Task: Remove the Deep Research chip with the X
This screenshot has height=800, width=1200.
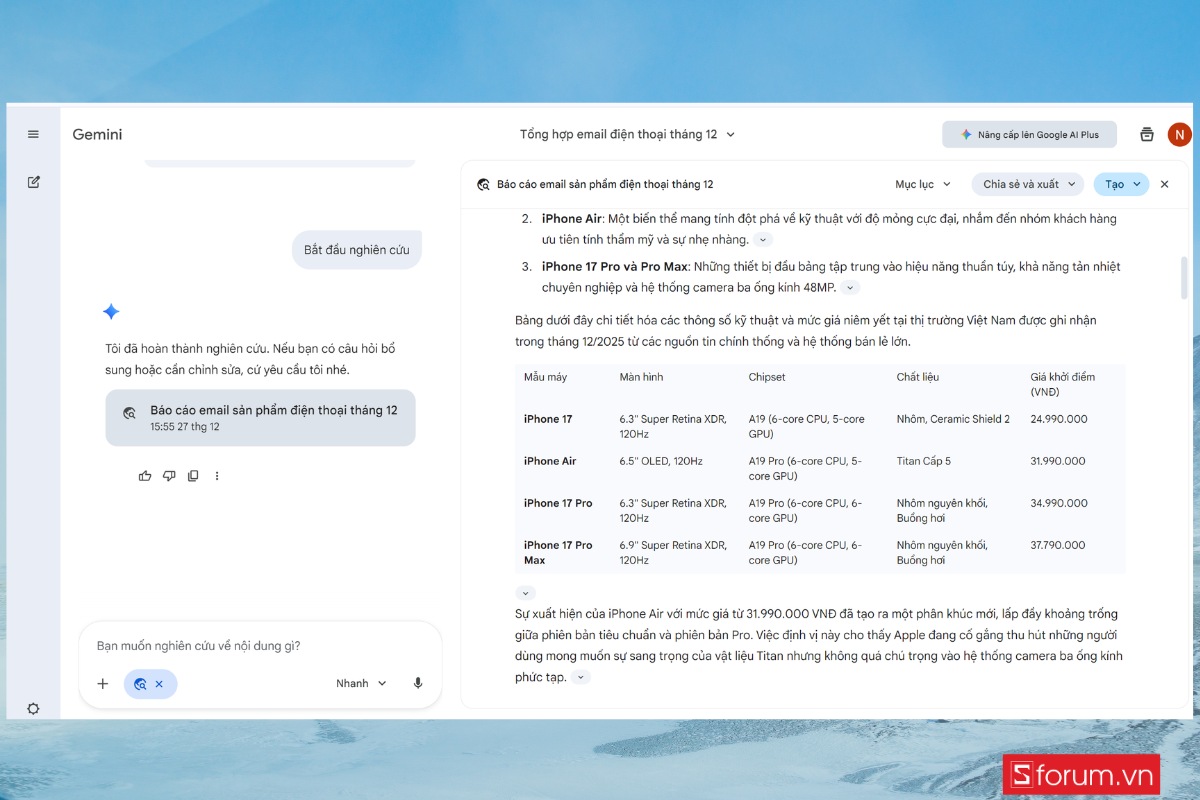Action: (x=161, y=684)
